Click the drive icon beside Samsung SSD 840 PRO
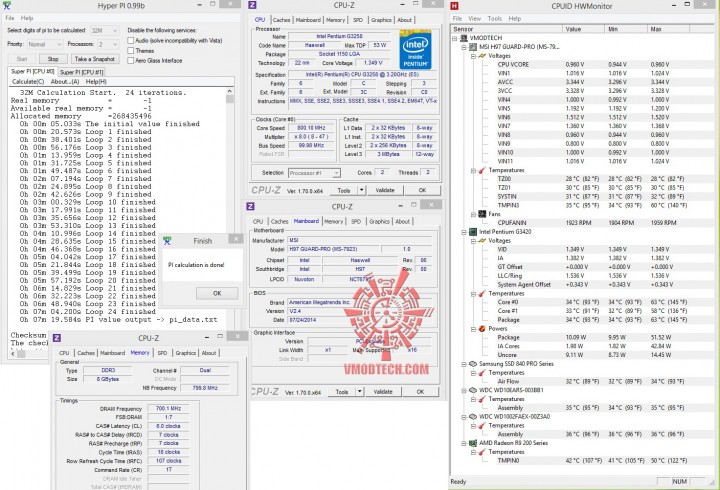This screenshot has height=490, width=720. [x=472, y=364]
